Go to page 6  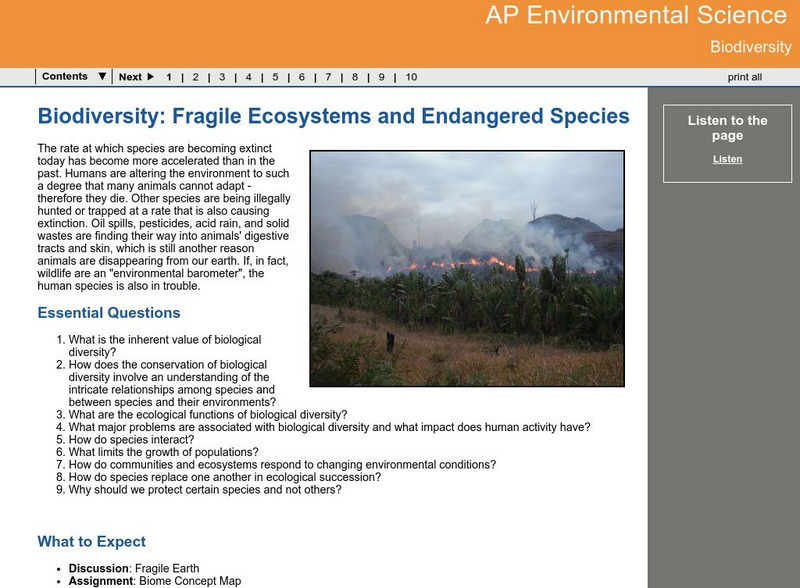302,77
